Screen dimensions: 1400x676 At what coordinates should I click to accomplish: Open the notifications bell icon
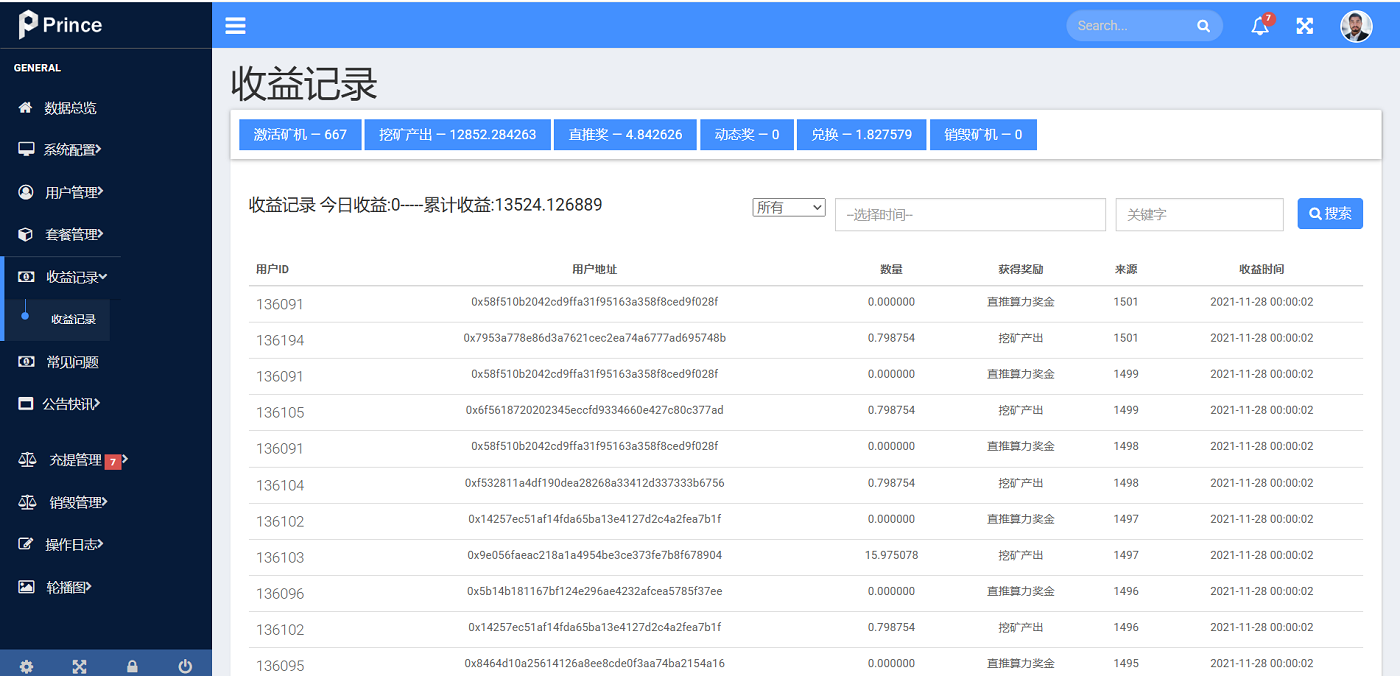coord(1260,27)
